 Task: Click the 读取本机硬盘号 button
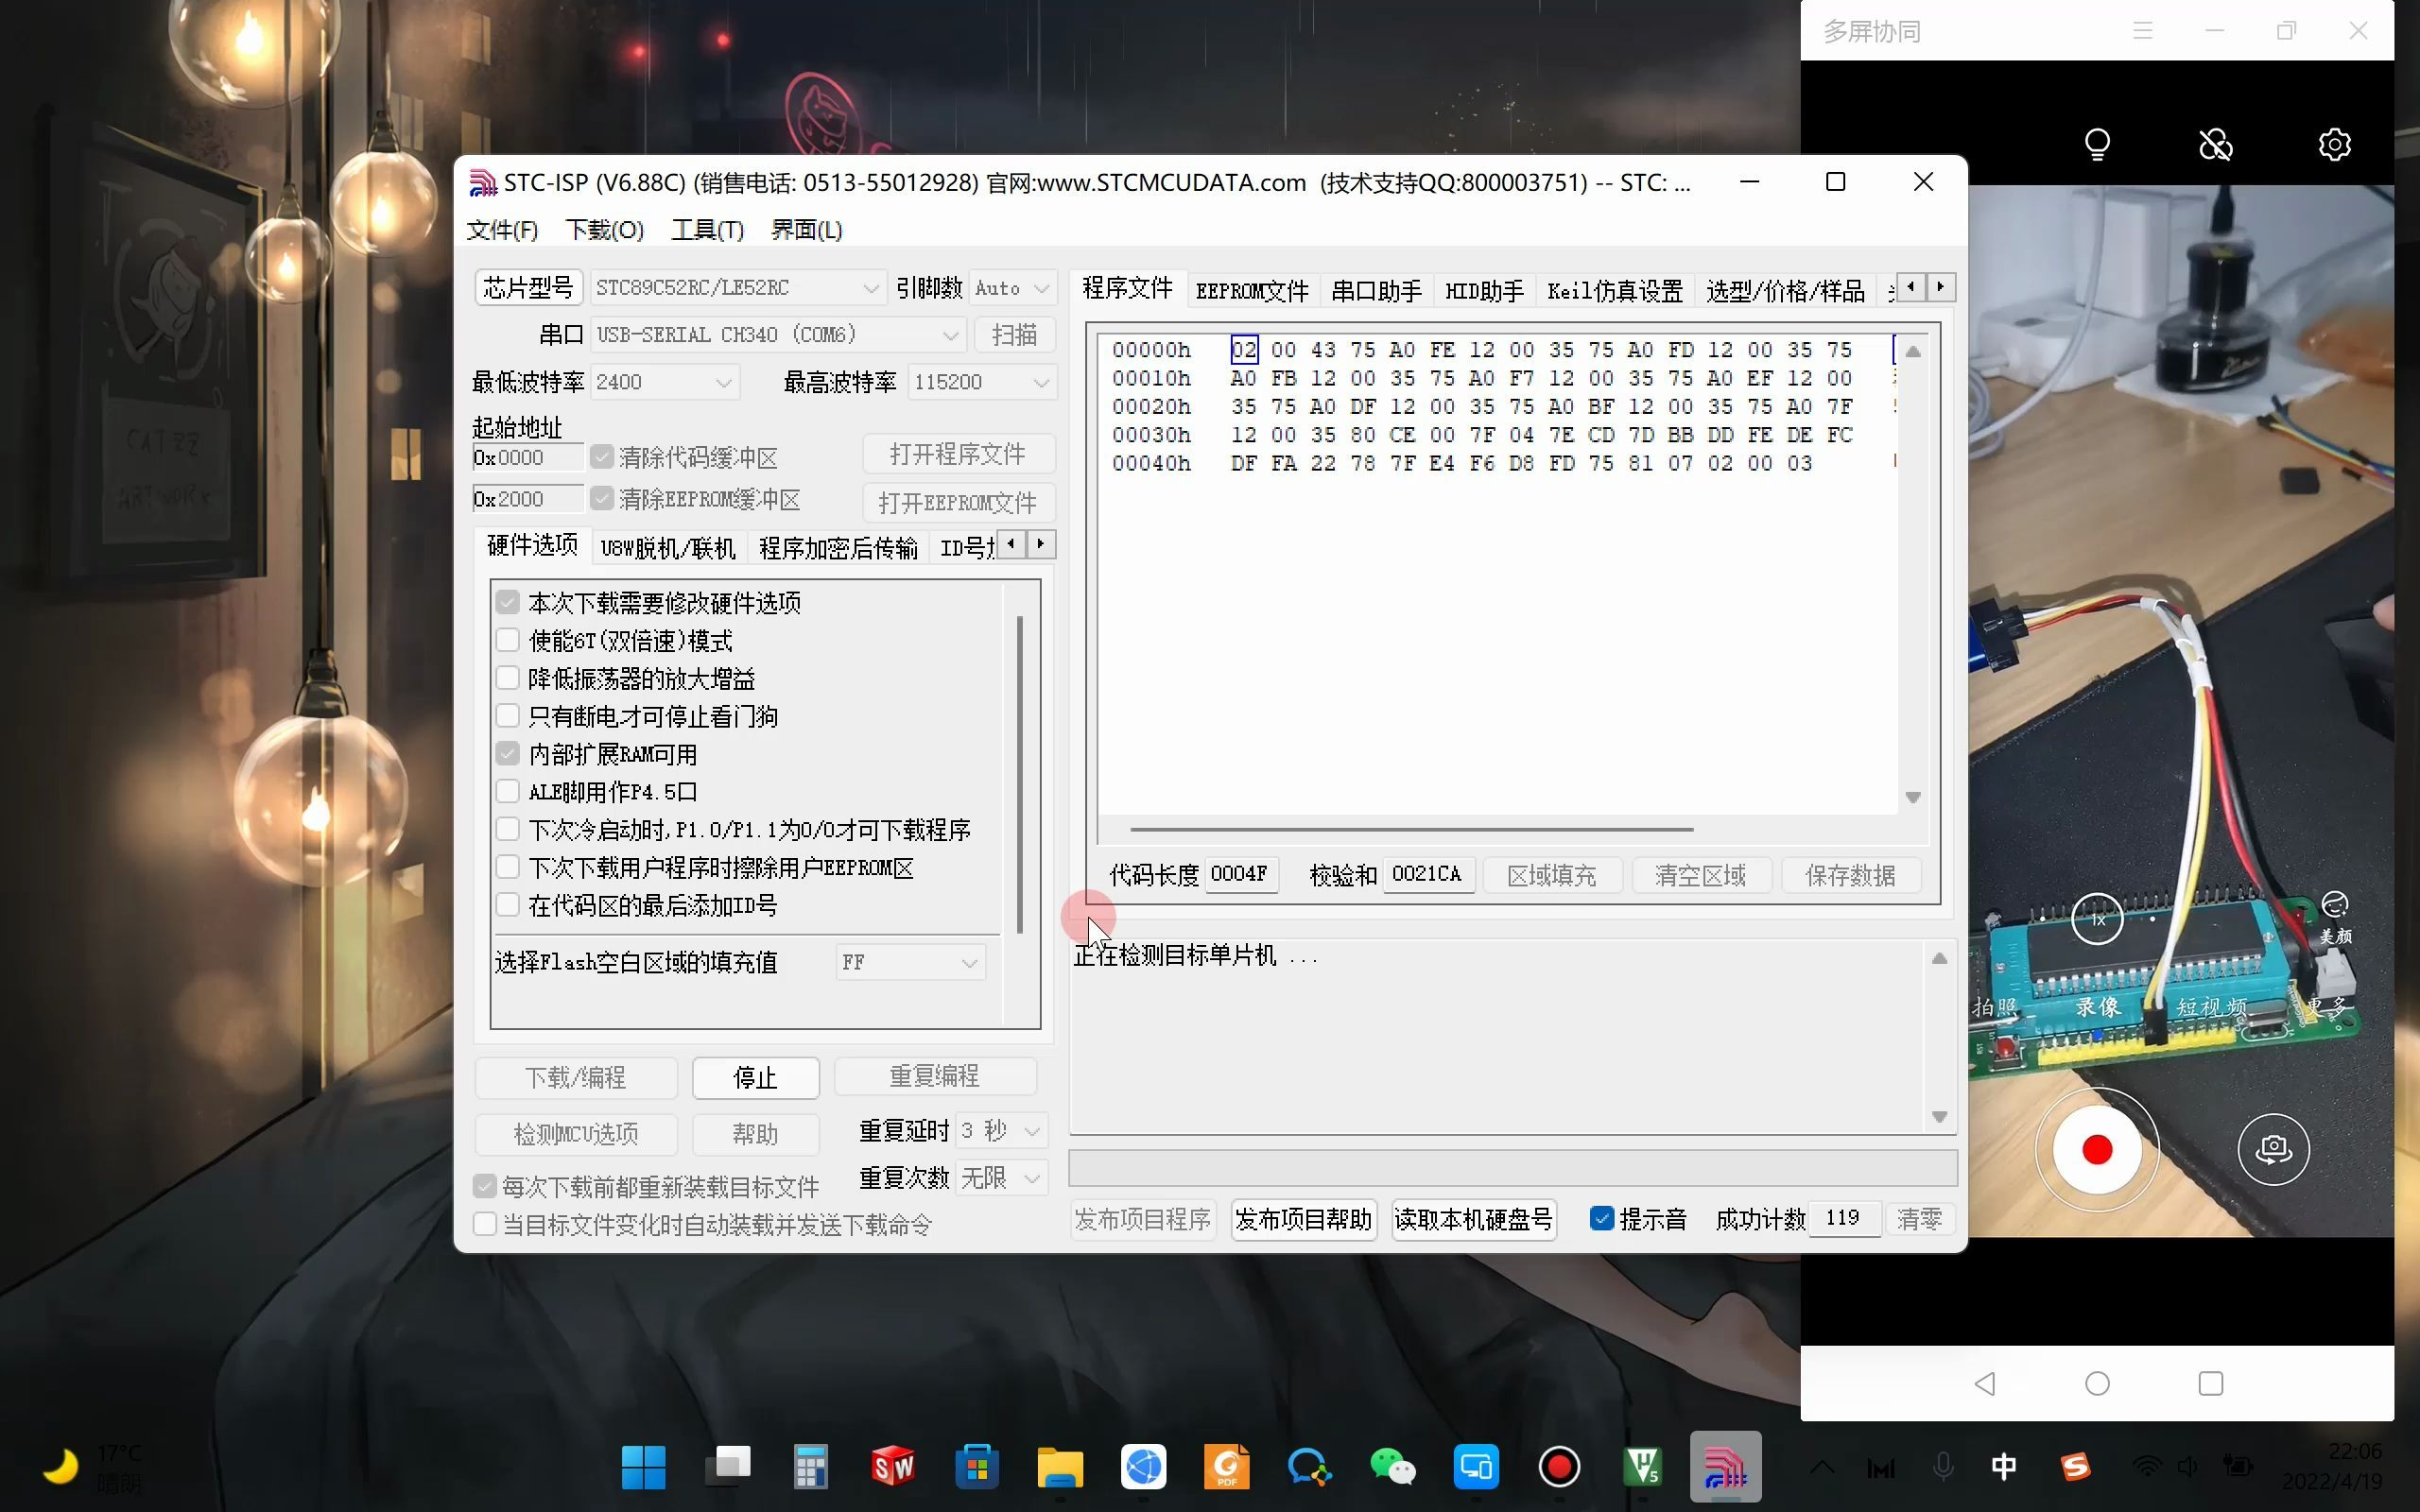1473,1219
